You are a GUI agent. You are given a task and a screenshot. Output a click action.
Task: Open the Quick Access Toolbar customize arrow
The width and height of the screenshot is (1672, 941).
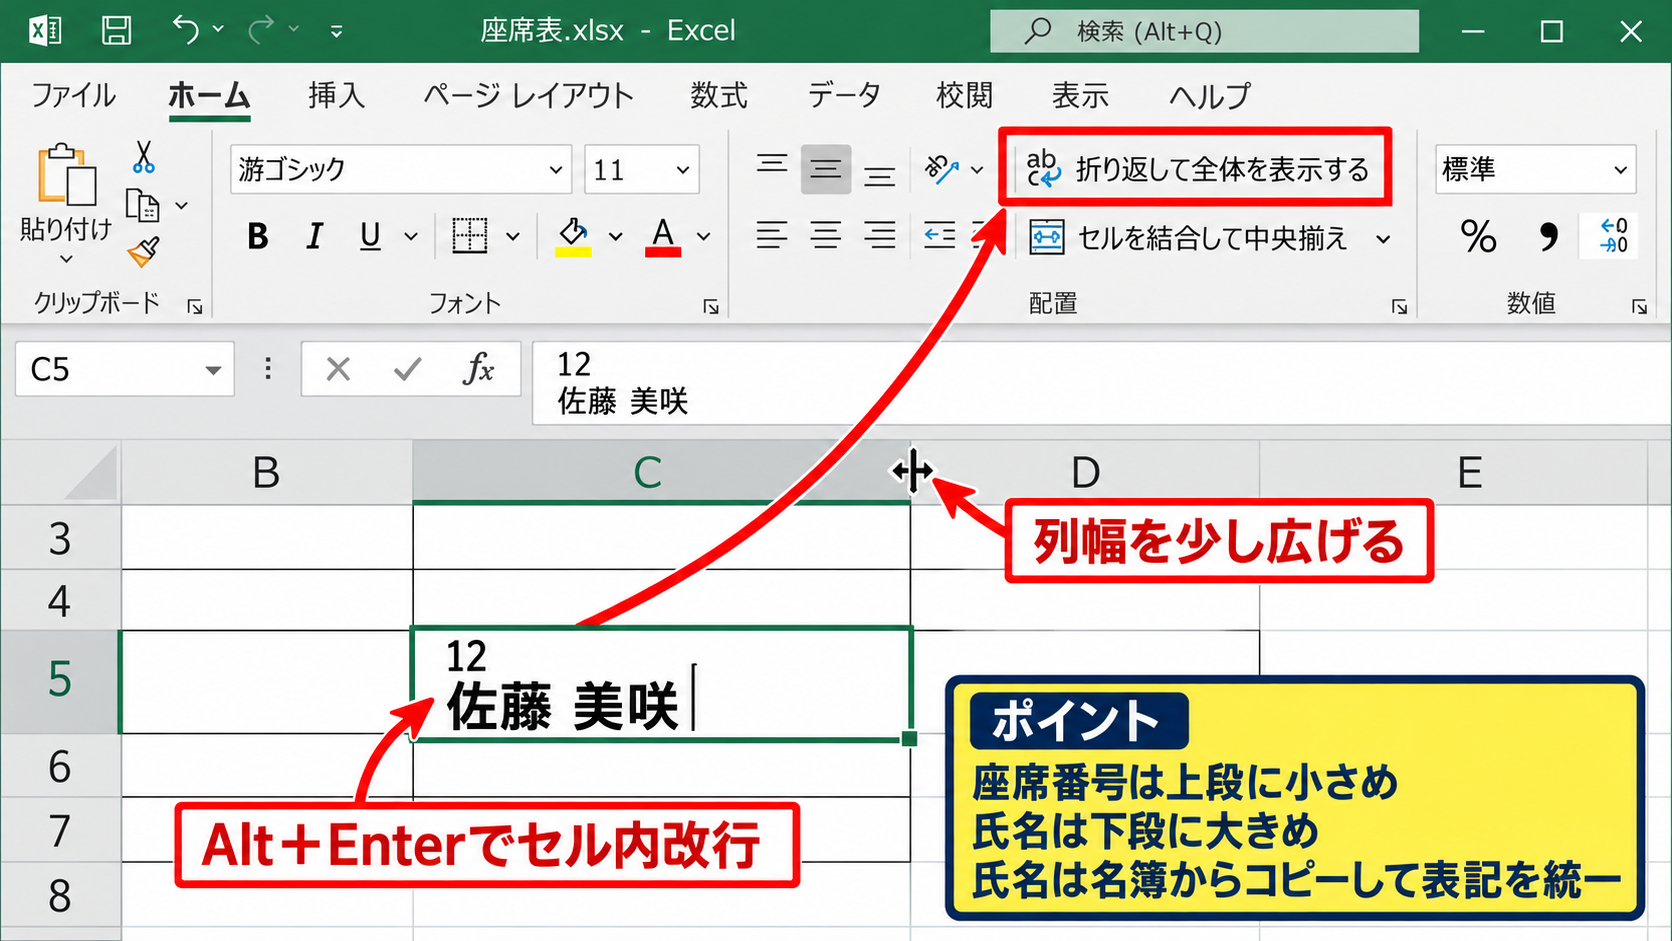click(337, 32)
